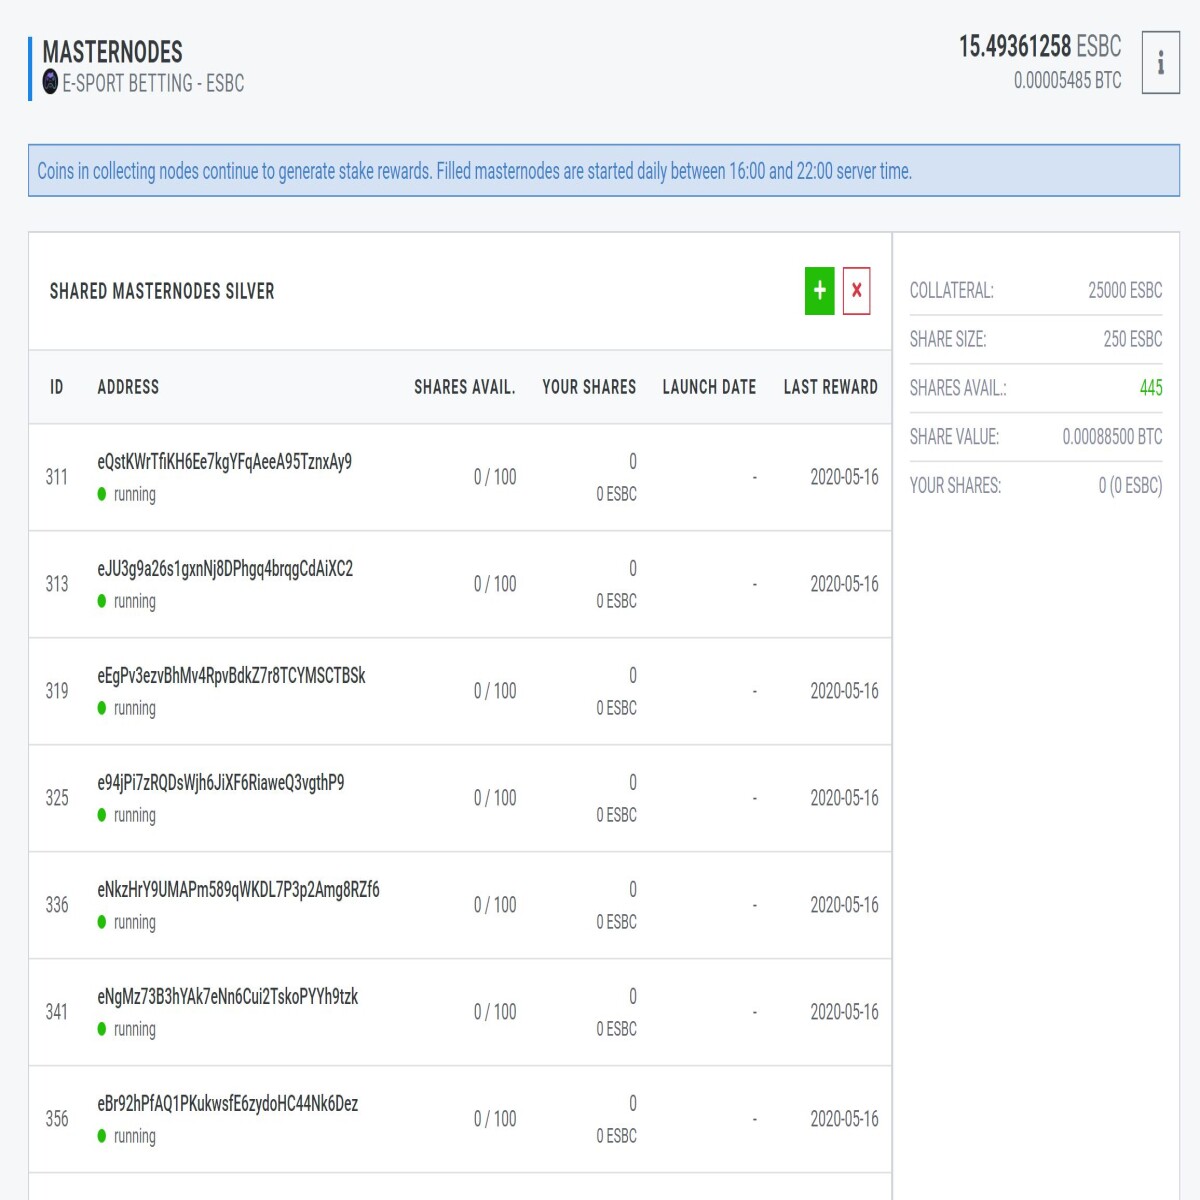Select address eBr92hPfAQ1PKukwsfE6zydoHC44Nk6Dez

227,1104
